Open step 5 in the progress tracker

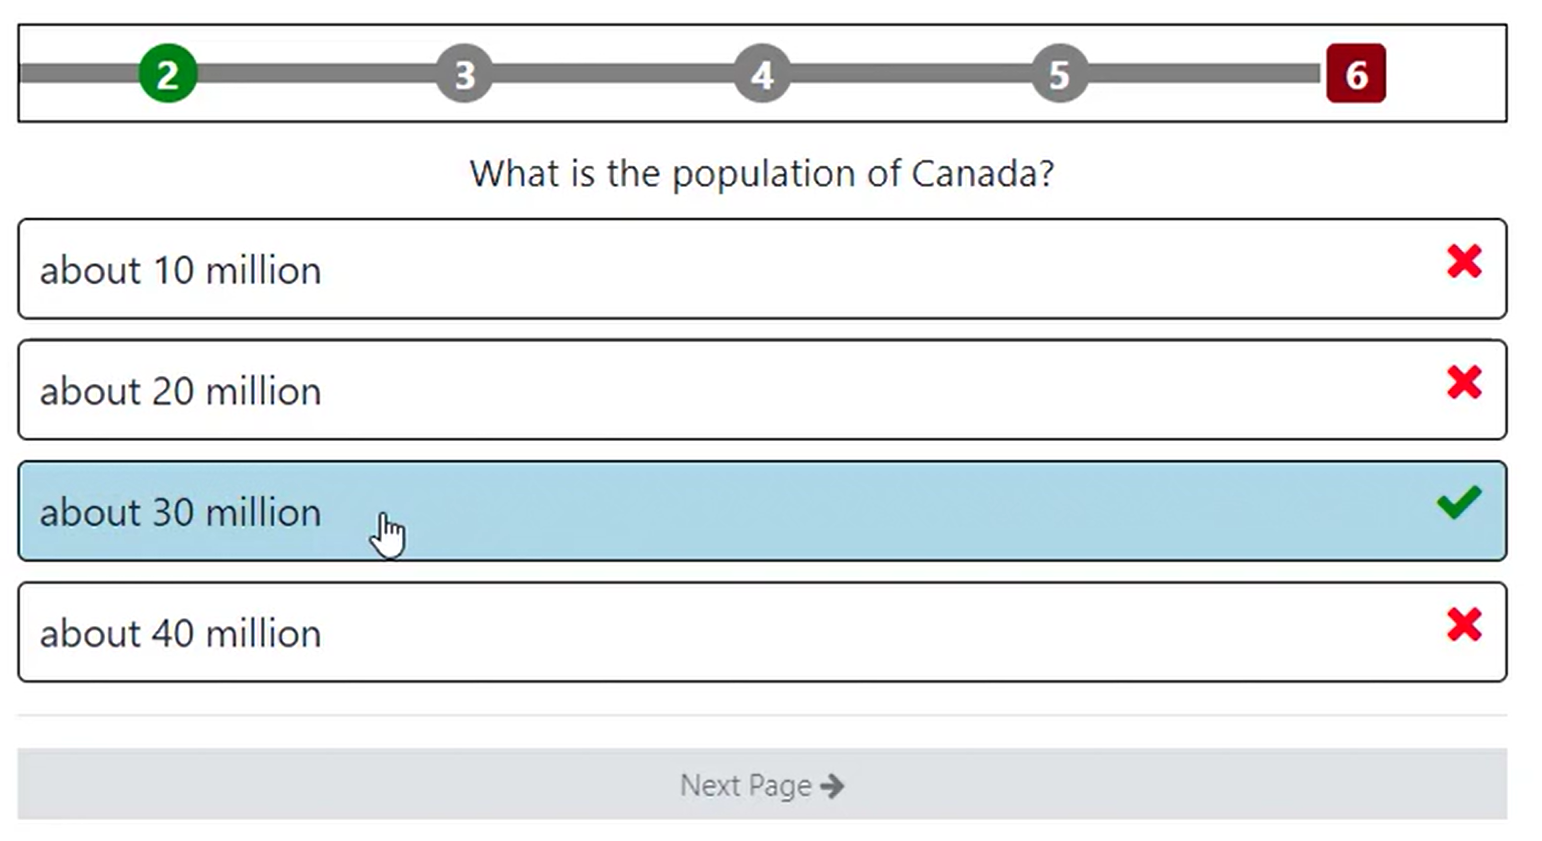1059,74
